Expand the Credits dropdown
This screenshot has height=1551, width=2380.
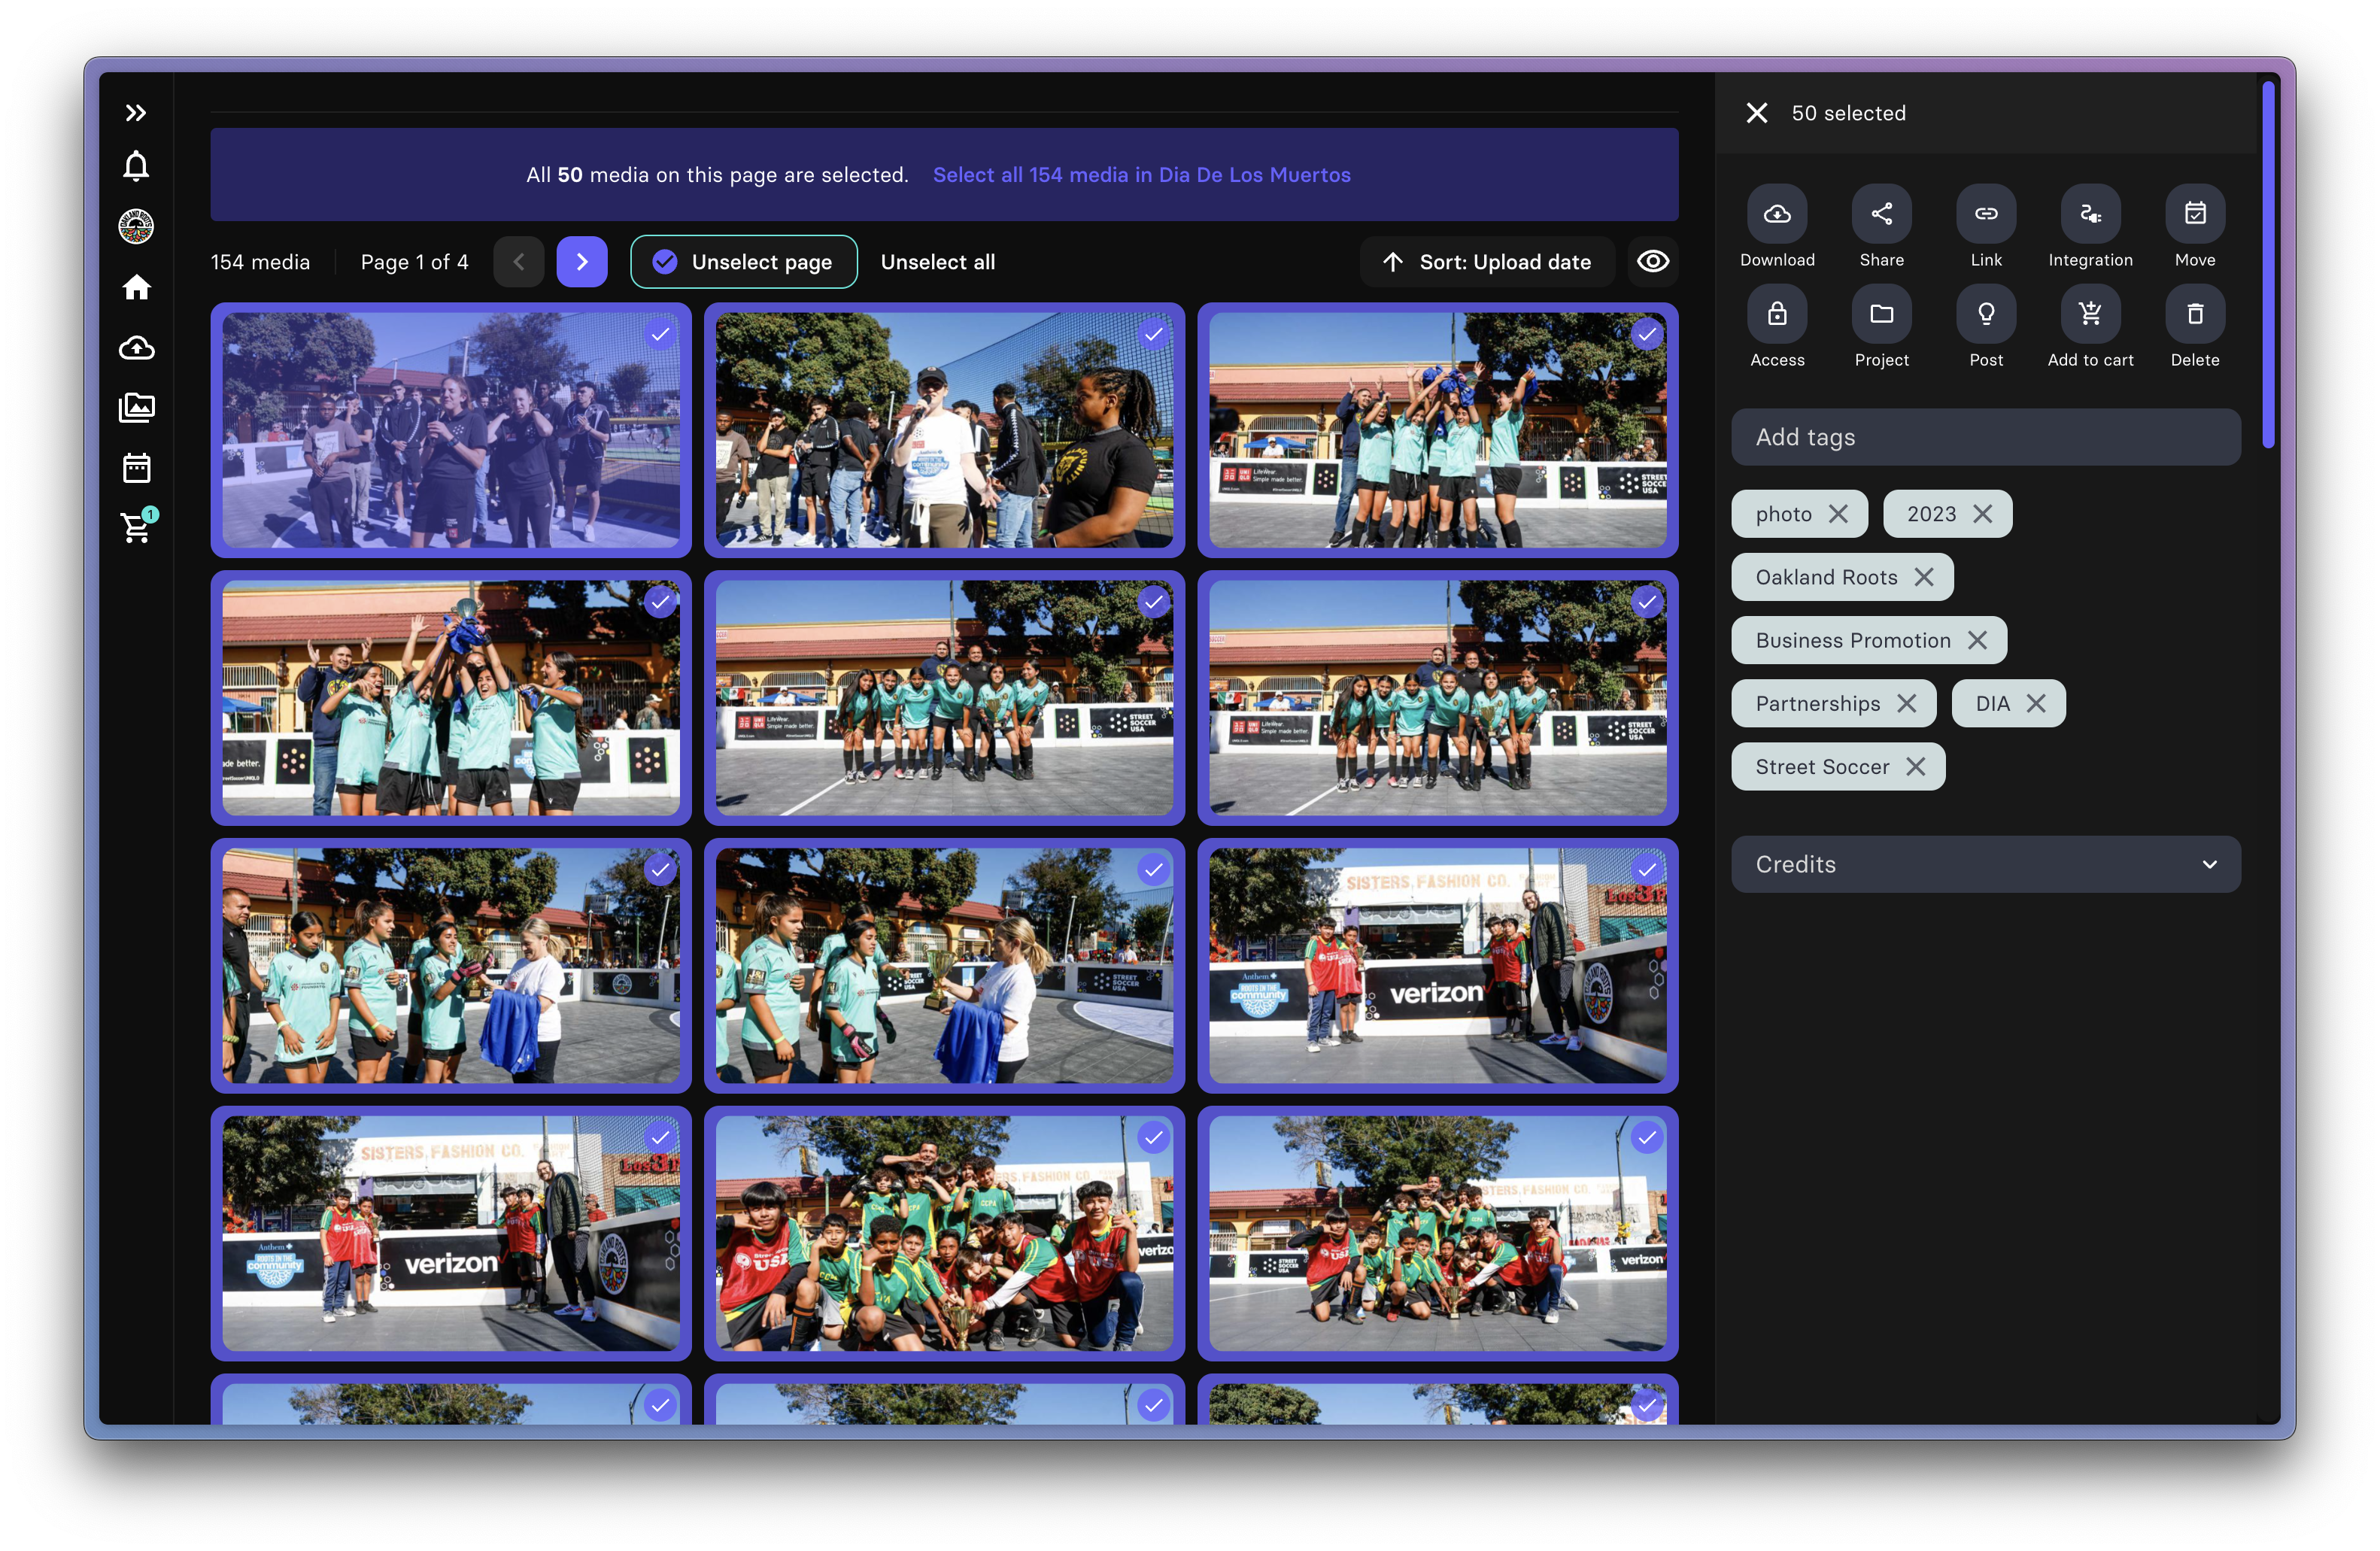1985,864
